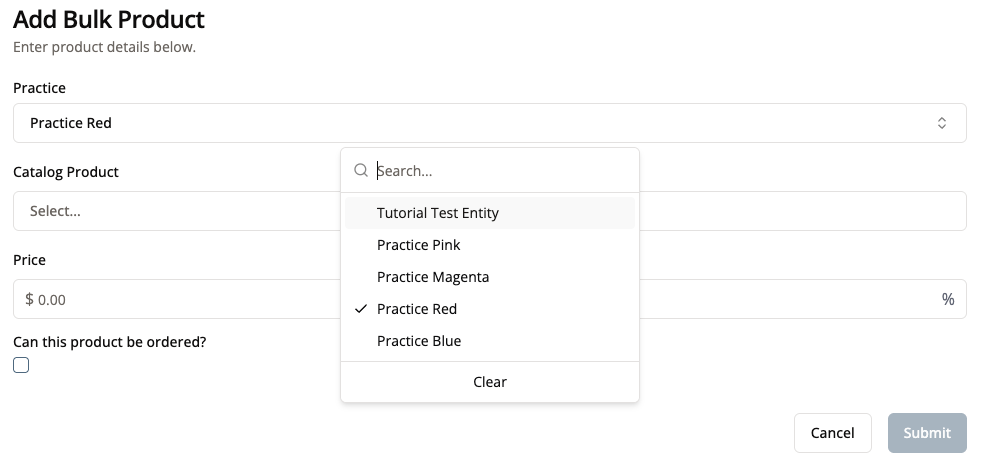The image size is (985, 470).
Task: Pick Practice Magenta in the dropdown list
Action: click(433, 277)
